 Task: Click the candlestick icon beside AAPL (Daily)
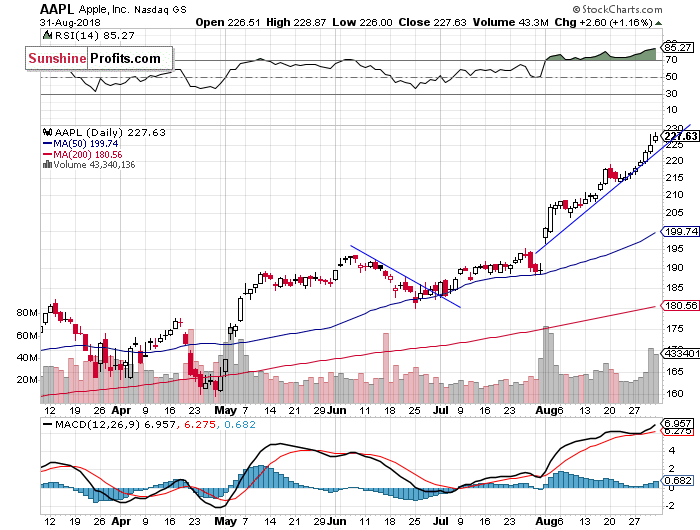(47, 132)
